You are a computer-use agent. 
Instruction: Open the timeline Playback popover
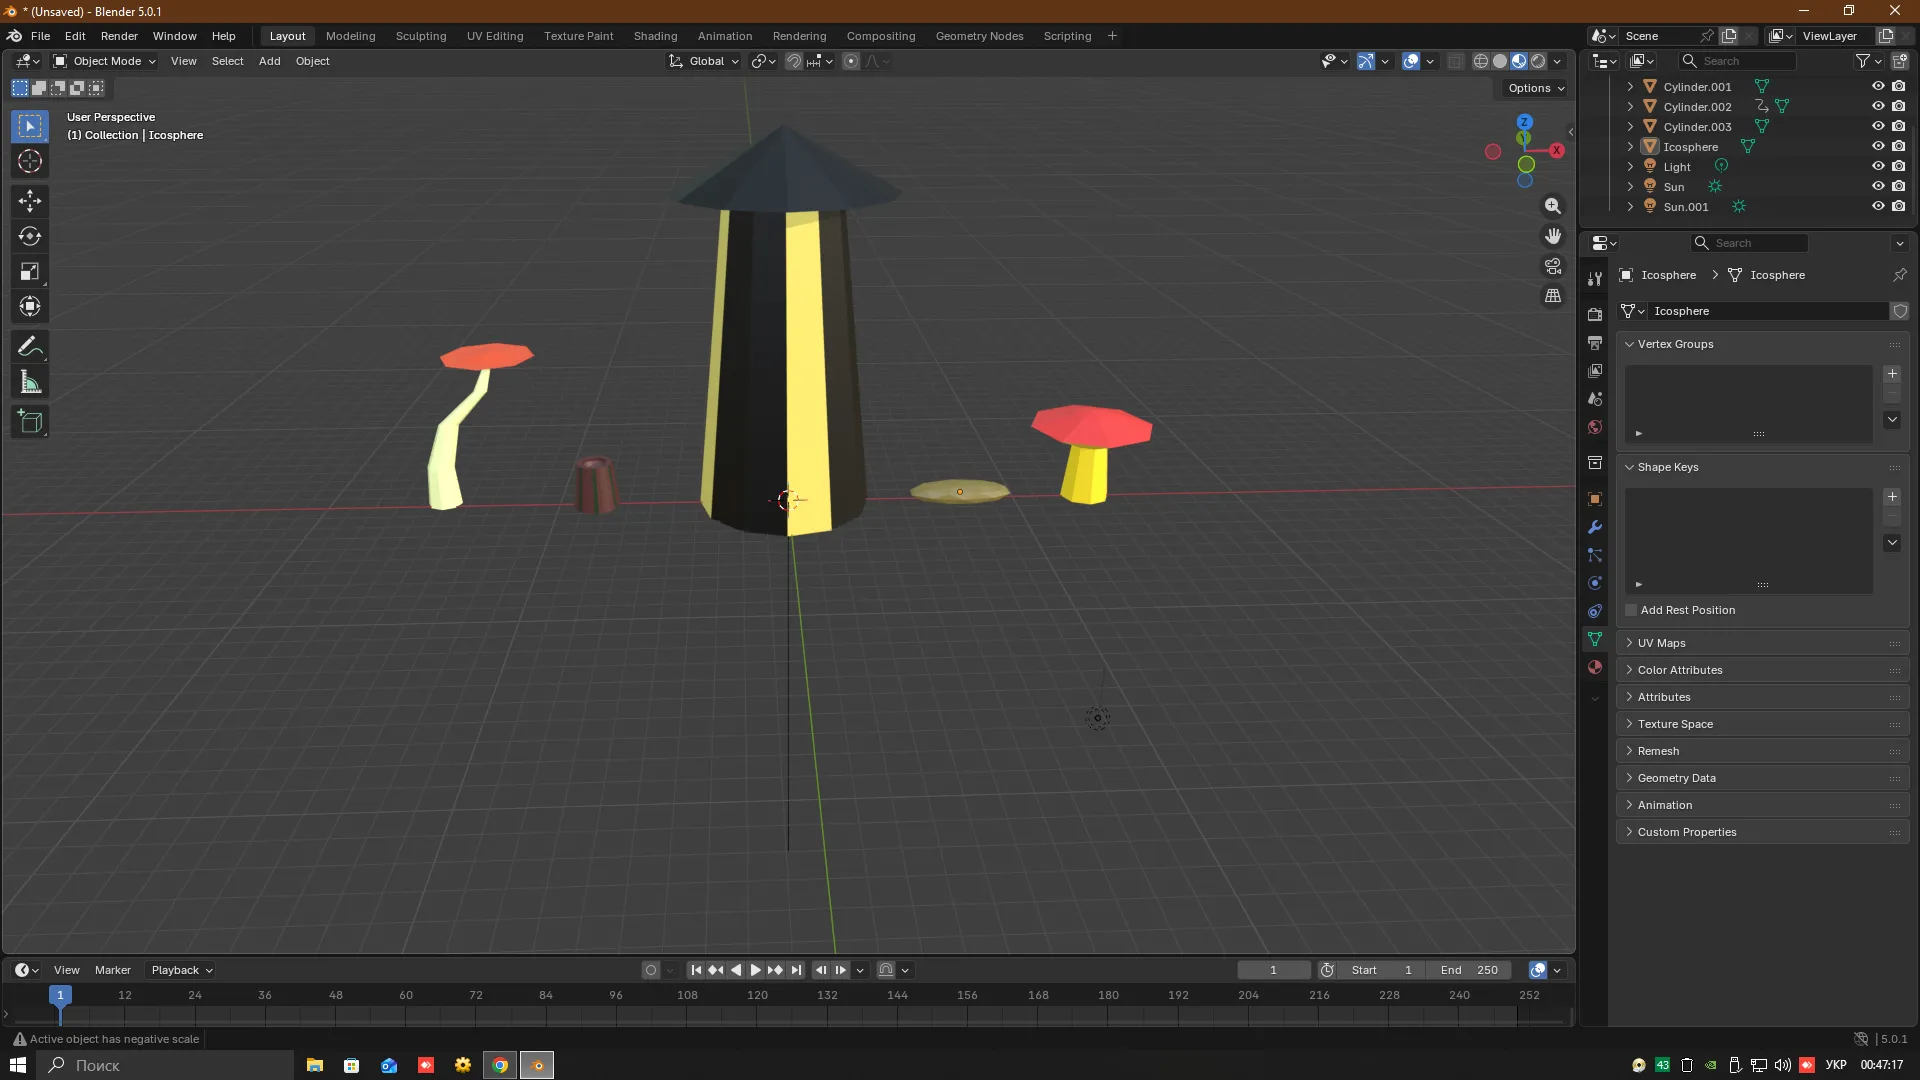182,970
